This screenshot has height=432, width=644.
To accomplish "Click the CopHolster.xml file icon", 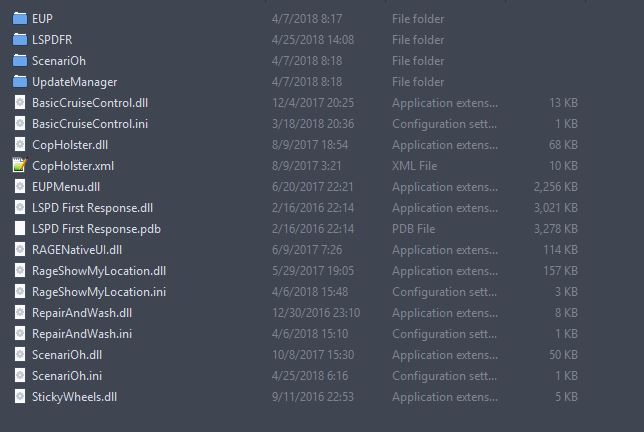I will coord(19,165).
